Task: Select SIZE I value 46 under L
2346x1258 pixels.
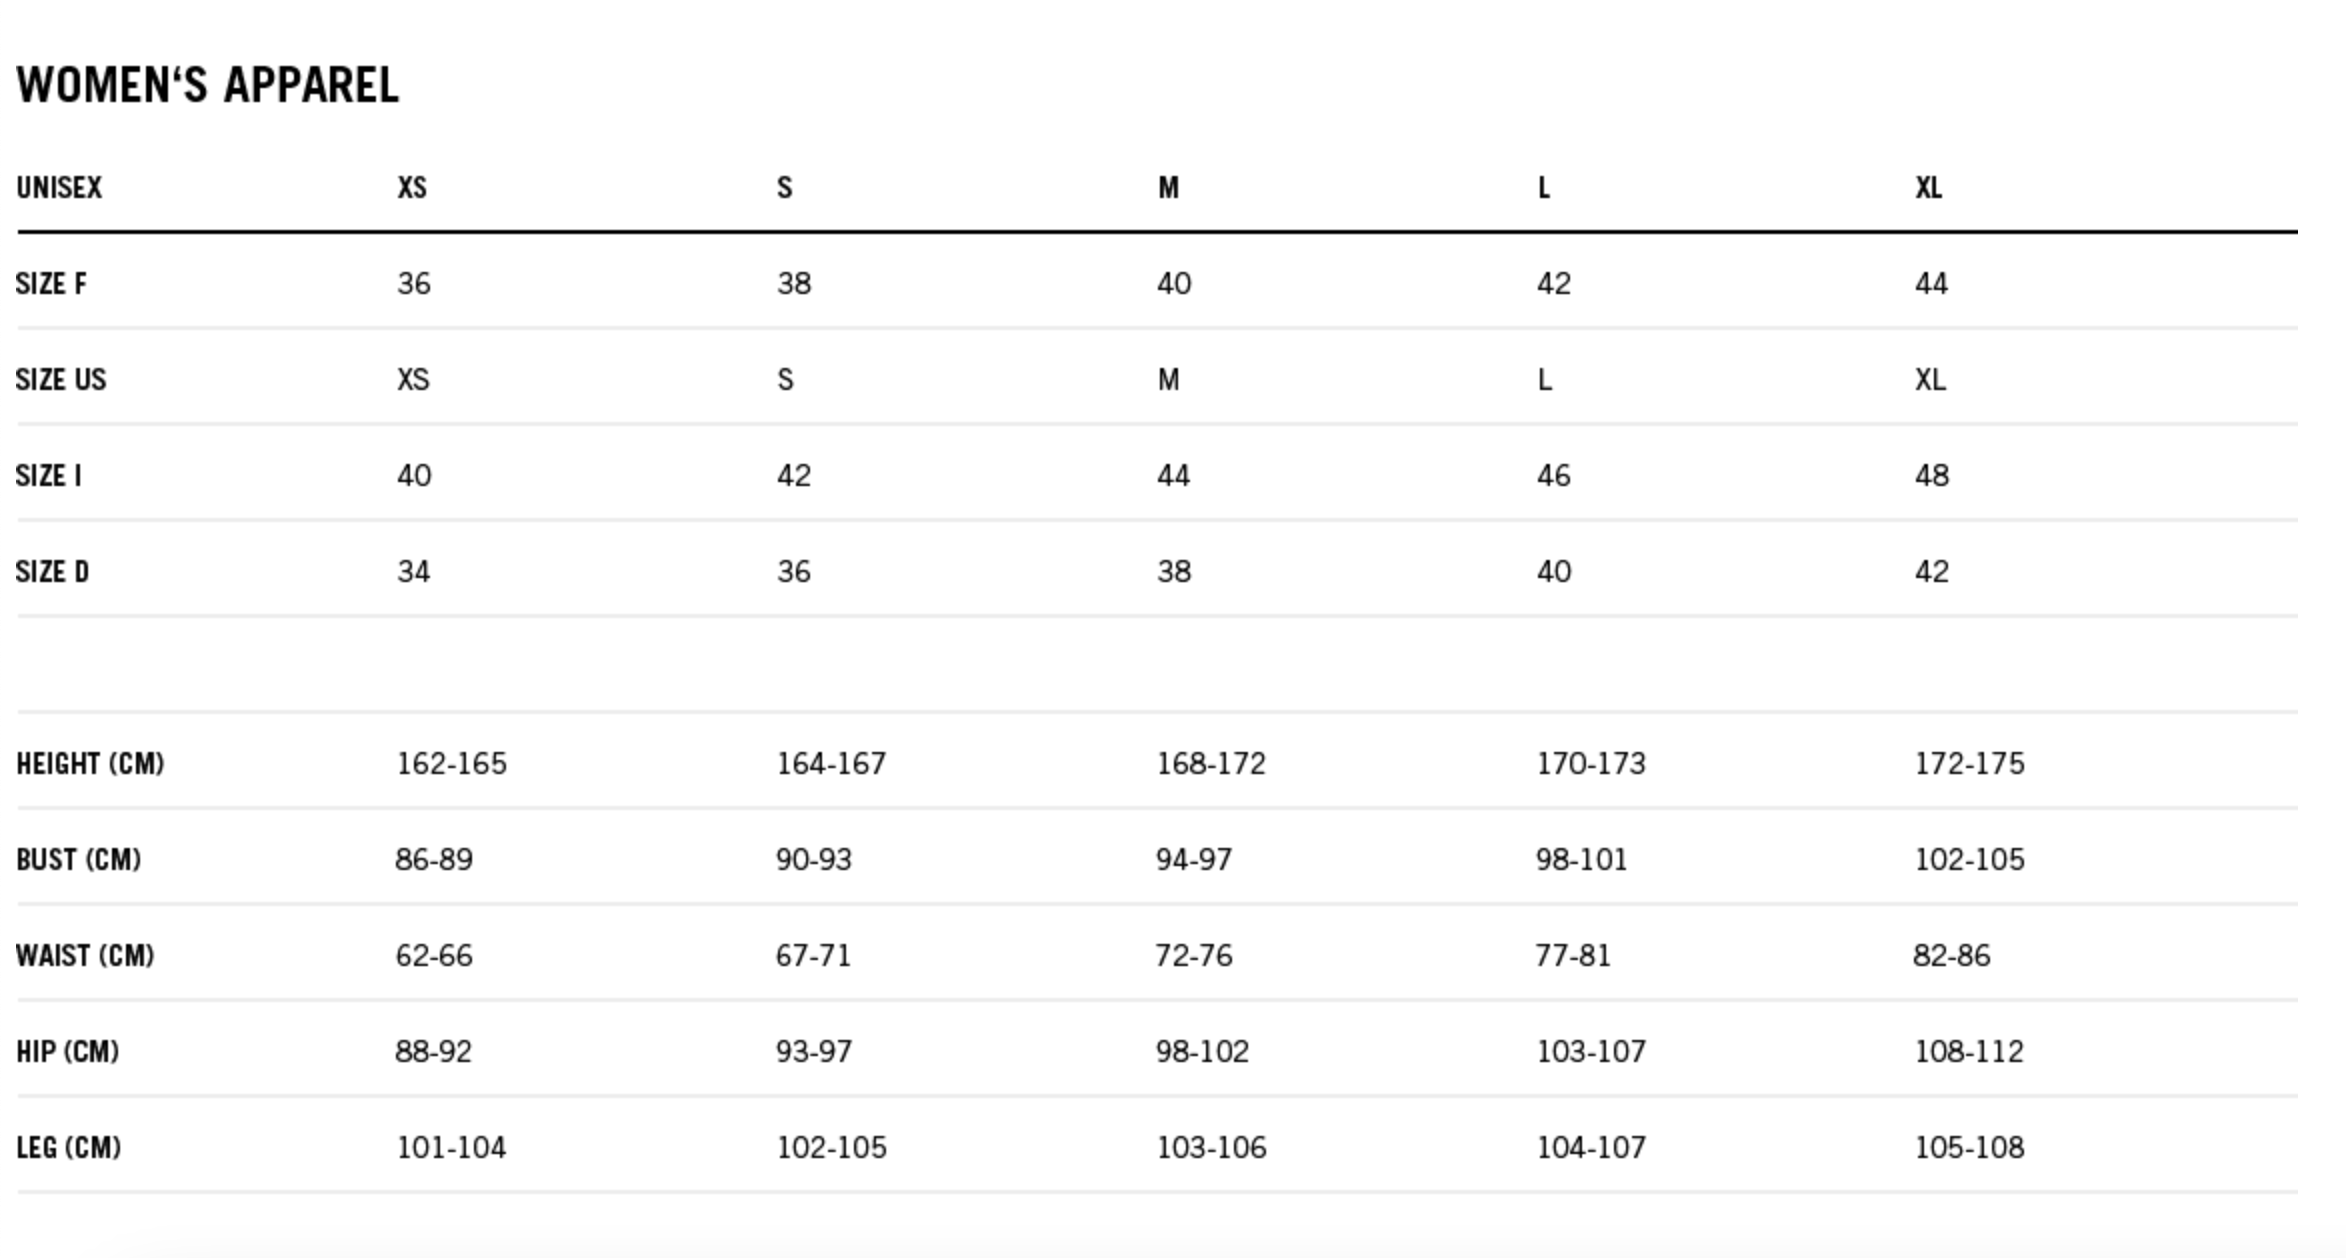Action: (x=1553, y=476)
